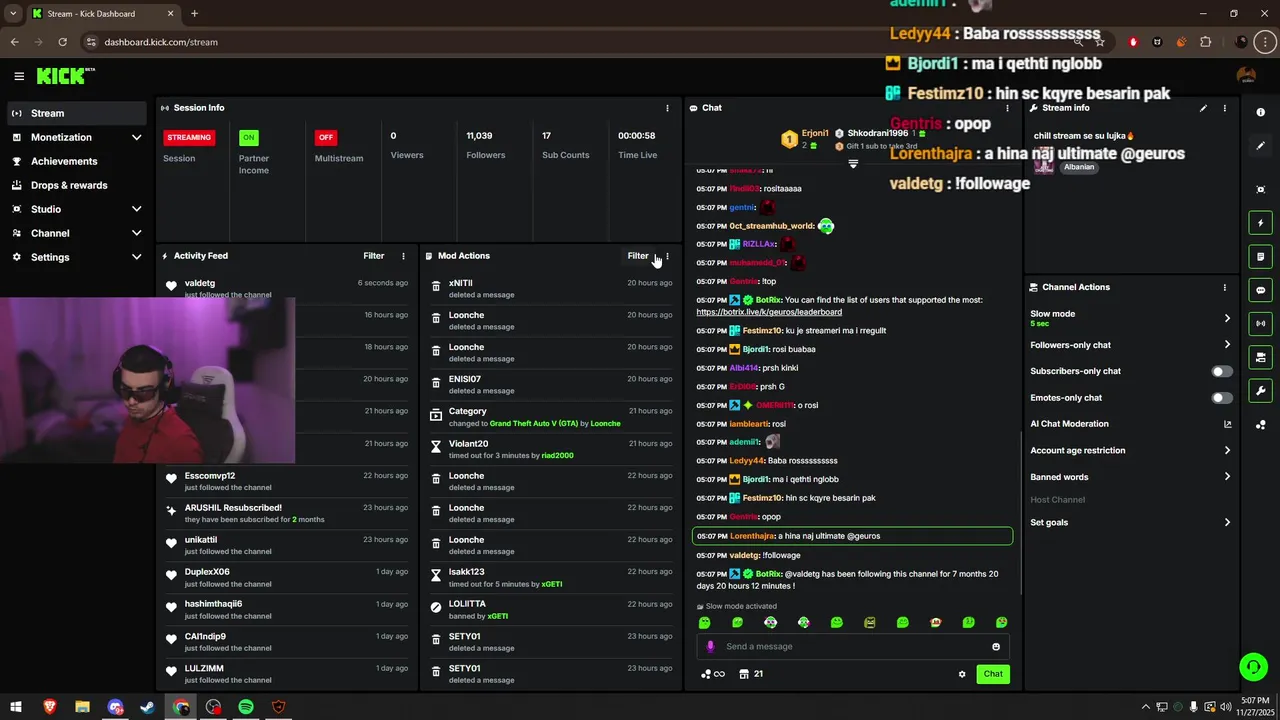
Task: Open Achievements in left sidebar
Action: pos(76,161)
